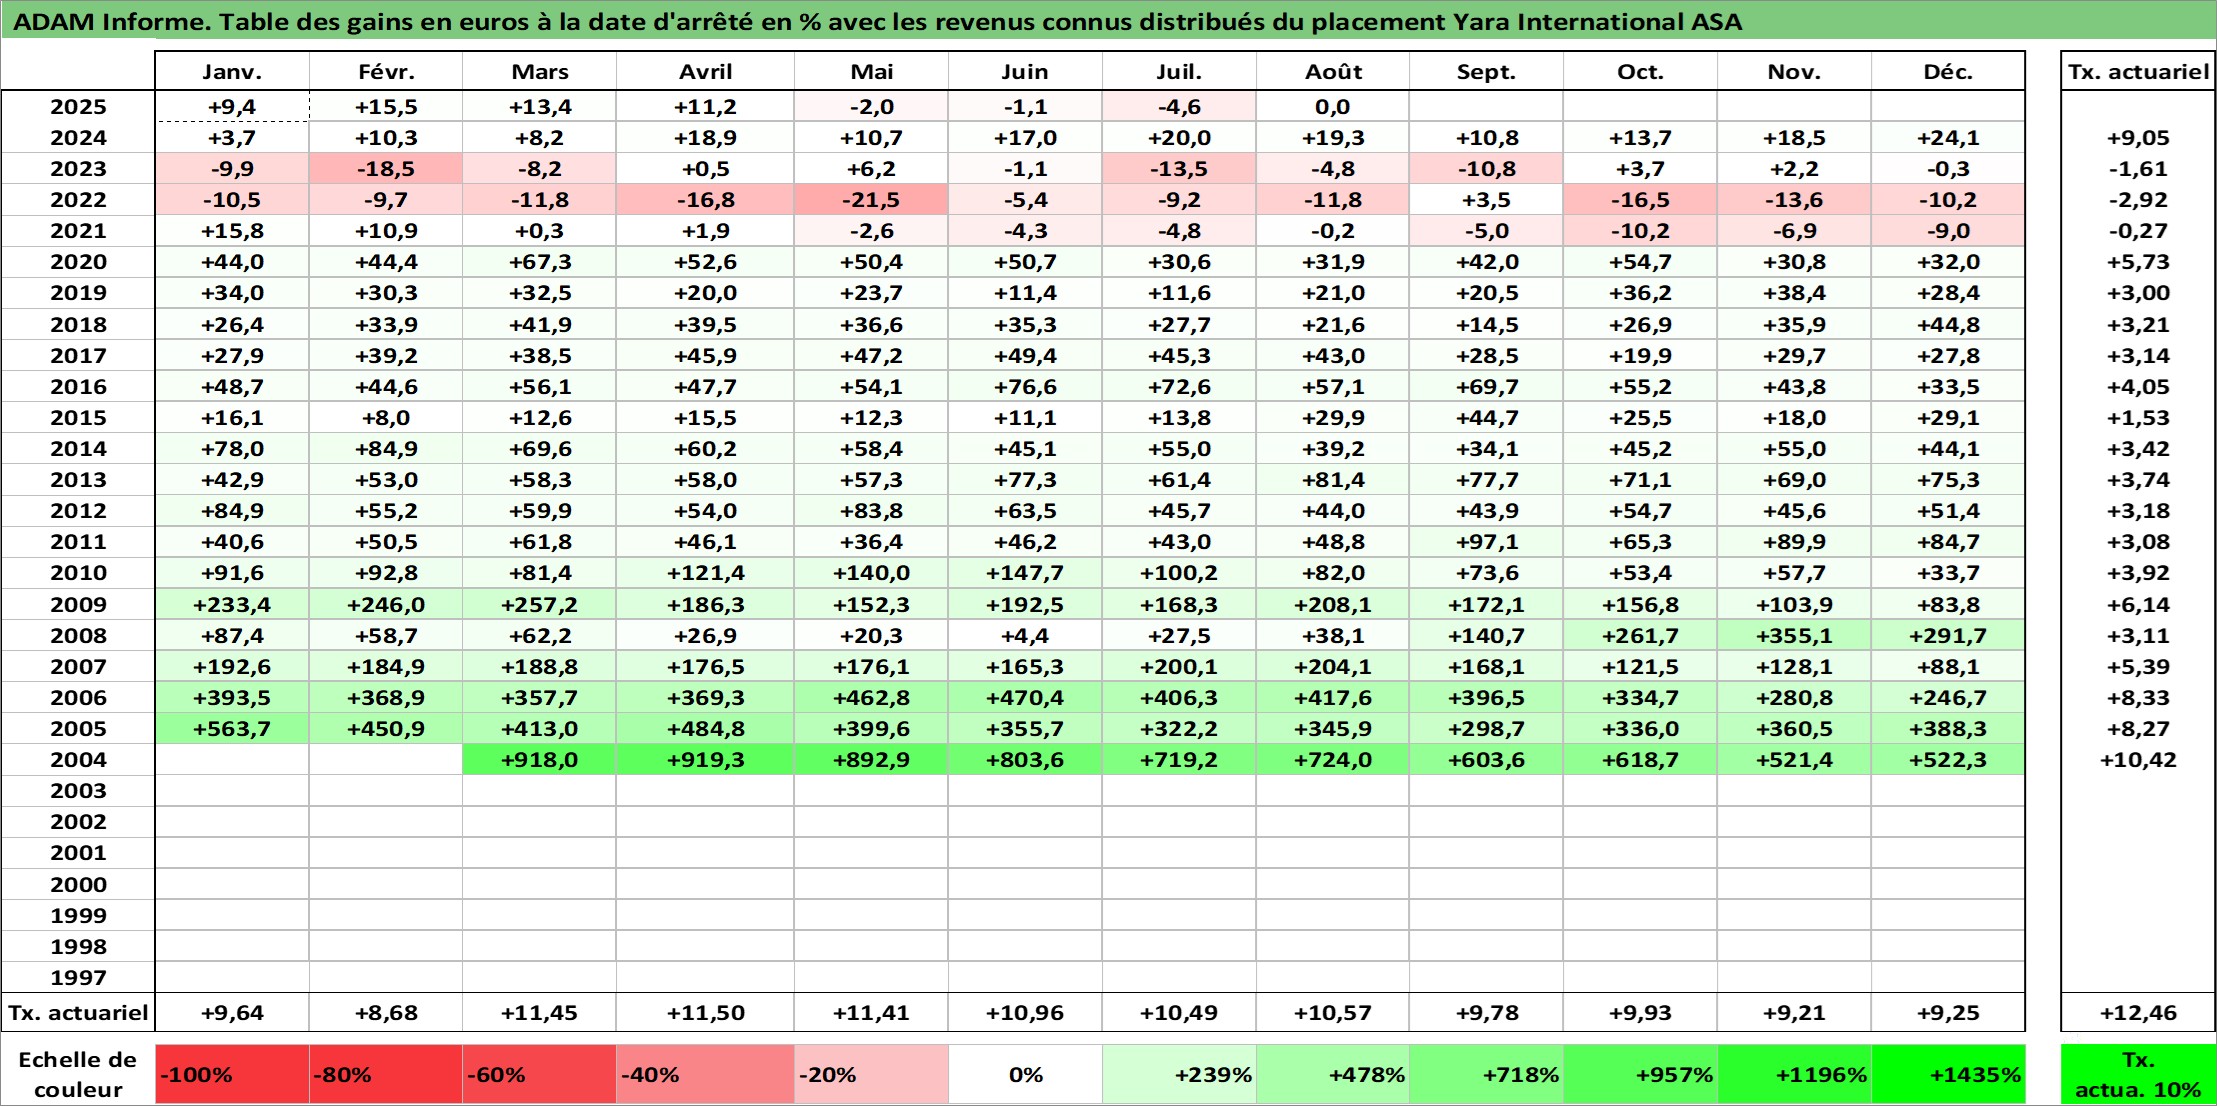Click the value +3,5 for September 2022

click(x=1486, y=200)
